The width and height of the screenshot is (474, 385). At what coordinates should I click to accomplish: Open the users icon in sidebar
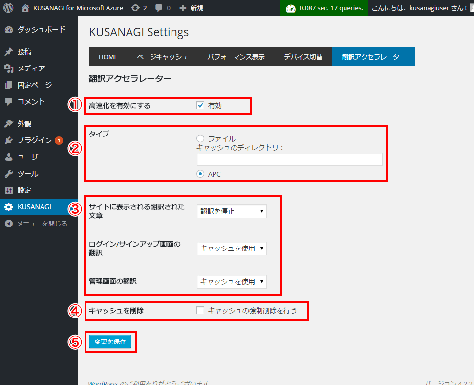click(x=9, y=157)
